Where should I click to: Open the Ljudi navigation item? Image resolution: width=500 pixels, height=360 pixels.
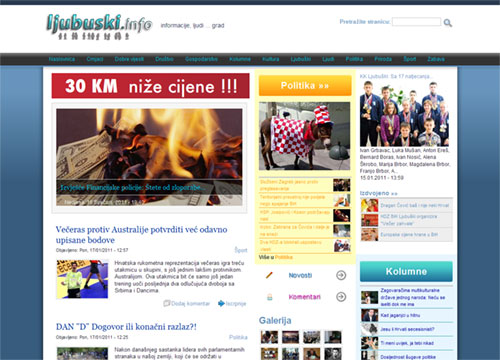click(328, 59)
